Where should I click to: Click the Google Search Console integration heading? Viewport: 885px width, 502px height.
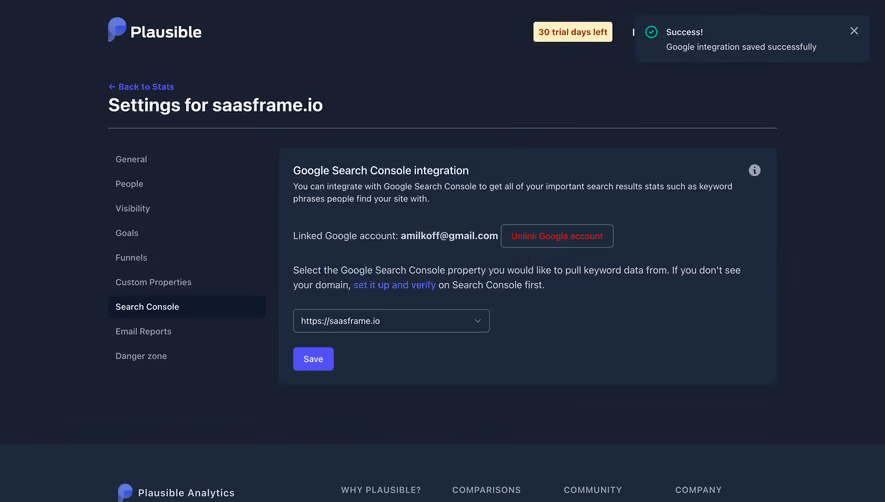381,171
